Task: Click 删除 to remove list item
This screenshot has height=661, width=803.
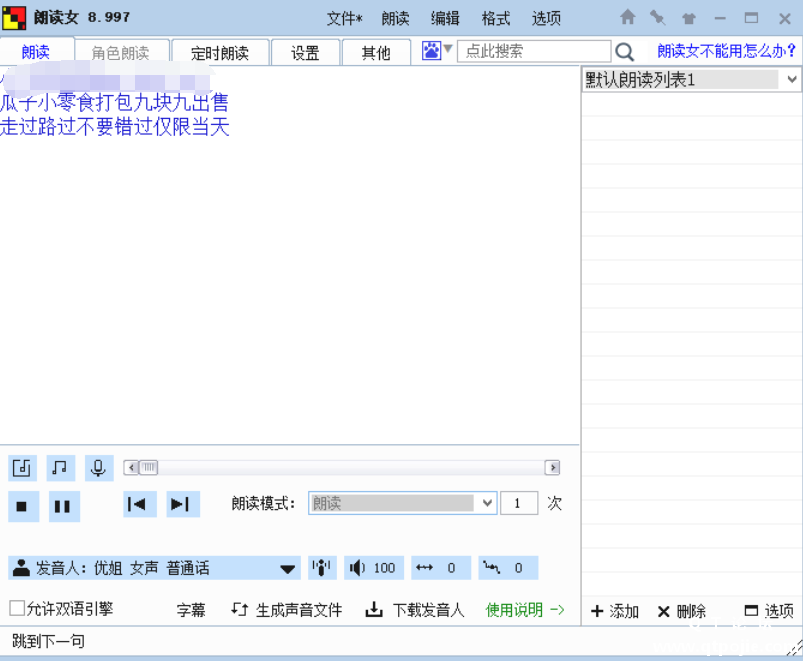Action: coord(682,611)
